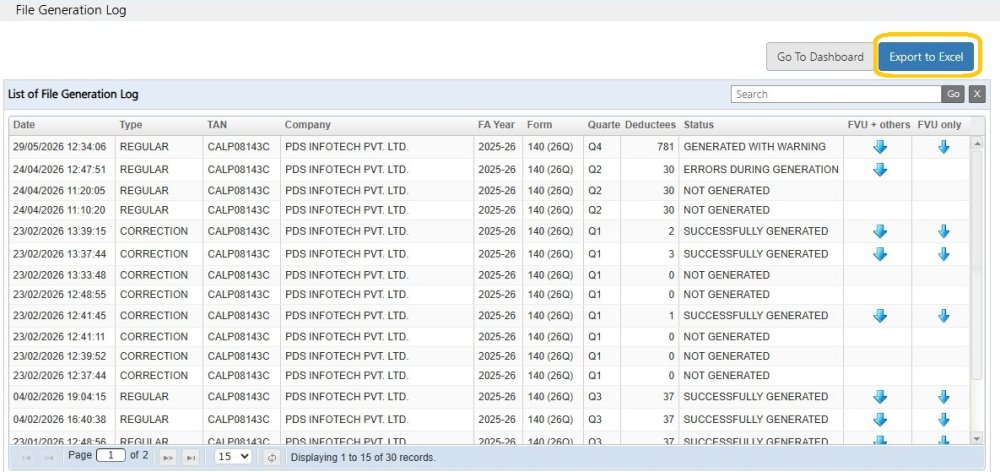1000x472 pixels.
Task: Click the Quarter column header
Action: pos(603,125)
